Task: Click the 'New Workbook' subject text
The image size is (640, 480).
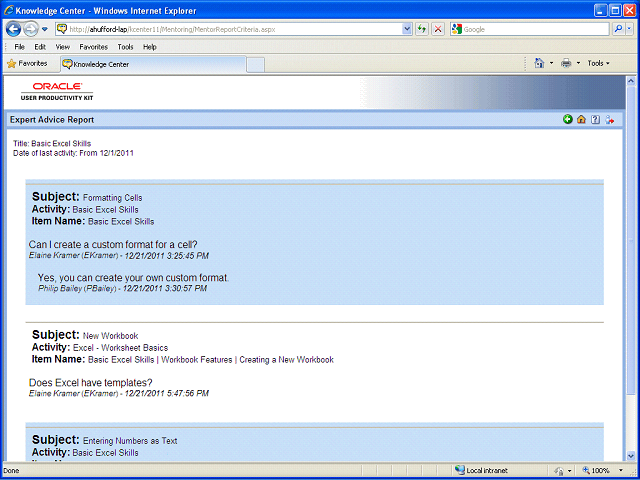Action: click(x=111, y=336)
